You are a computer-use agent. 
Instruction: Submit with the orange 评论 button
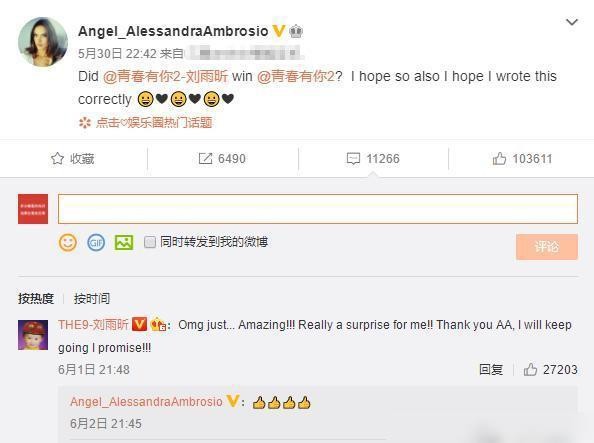(547, 247)
